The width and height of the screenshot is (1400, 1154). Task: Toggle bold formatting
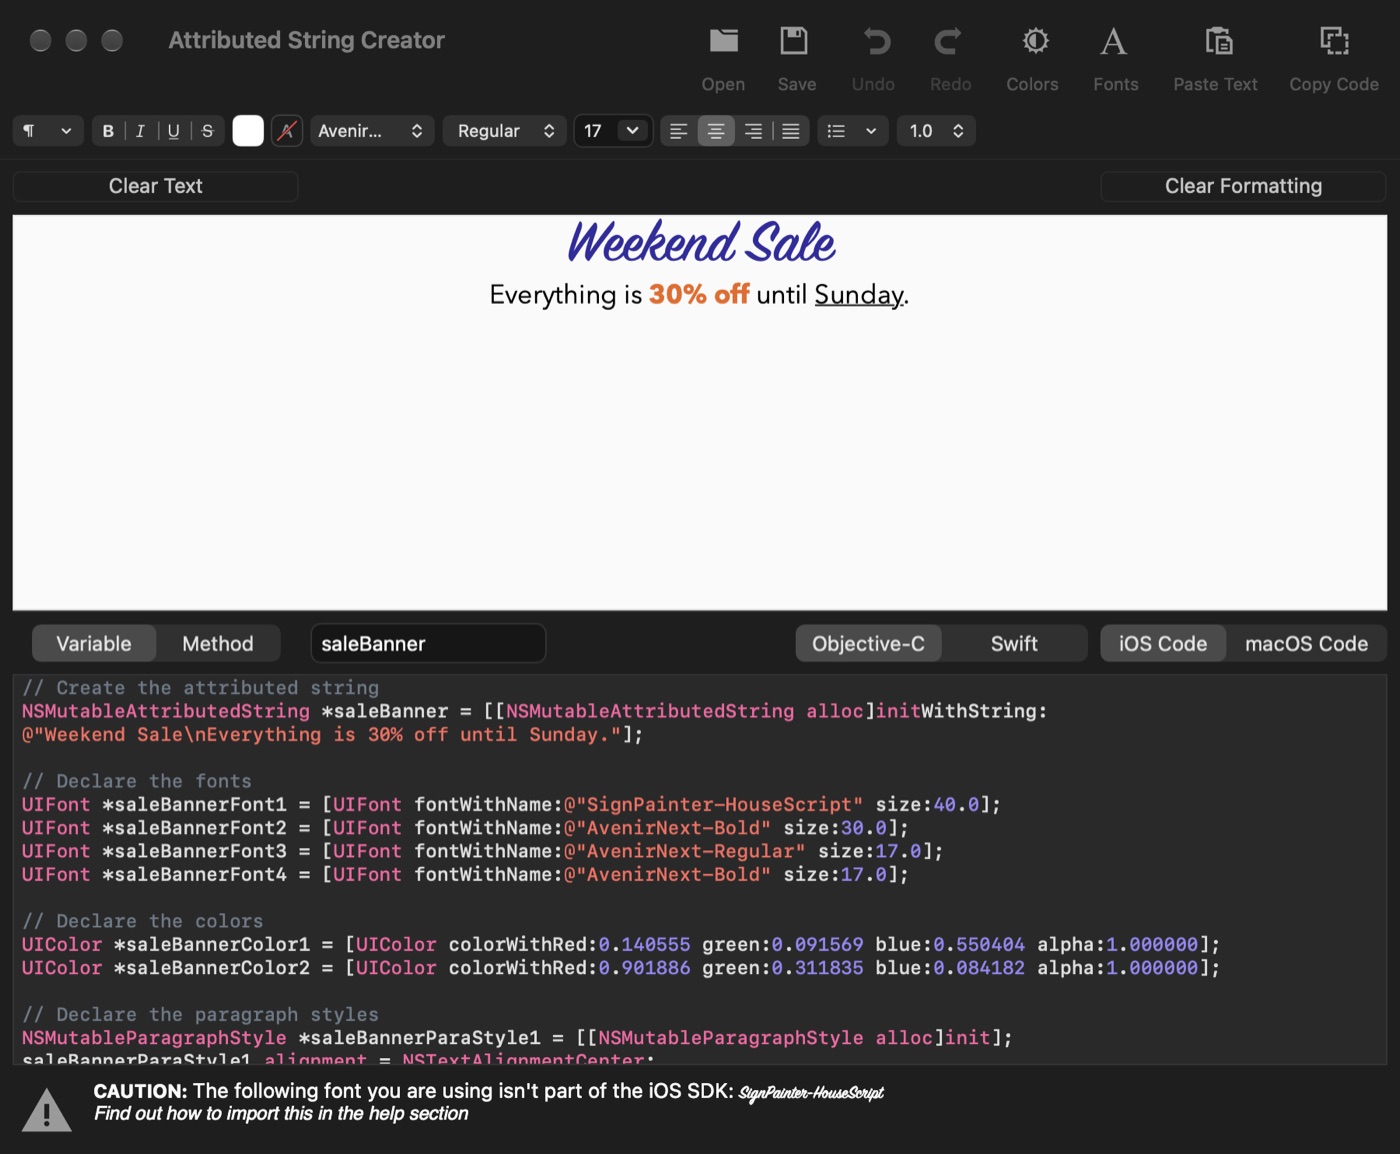pos(108,131)
